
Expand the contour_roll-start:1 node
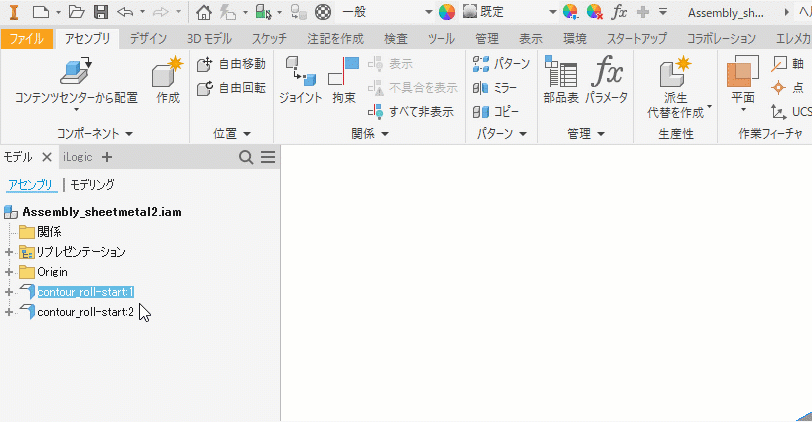point(9,292)
